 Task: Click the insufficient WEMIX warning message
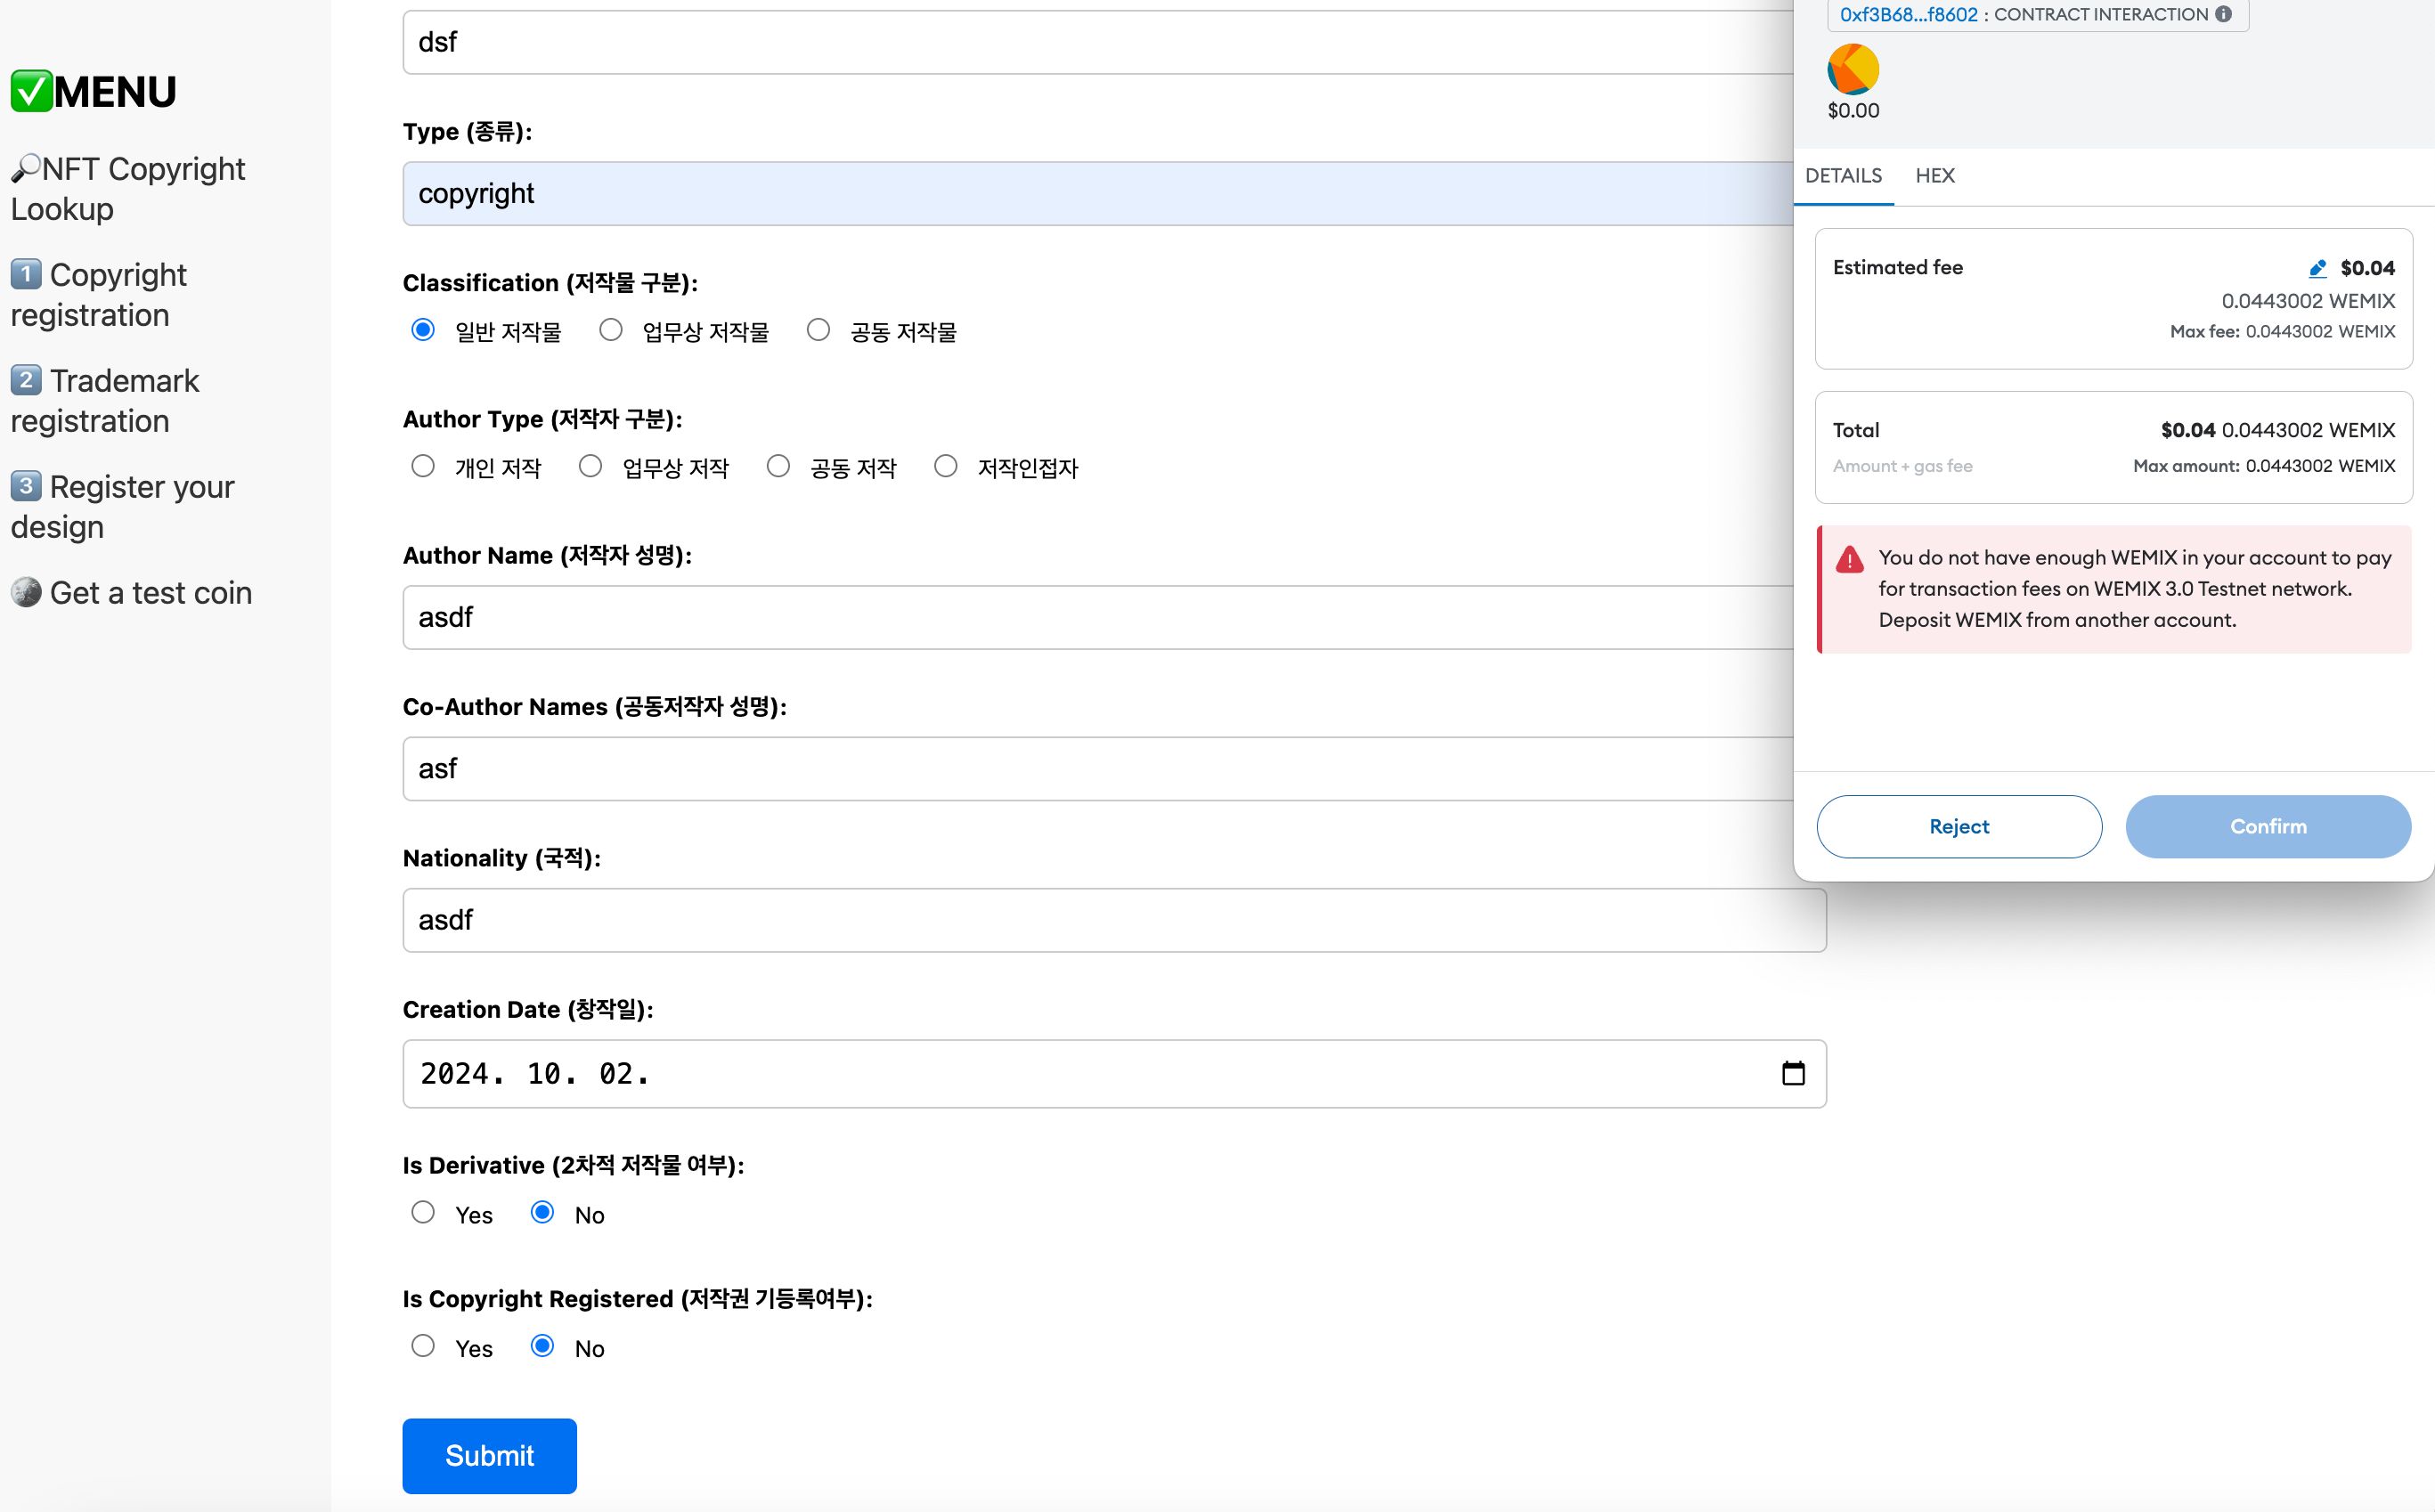(x=2114, y=589)
